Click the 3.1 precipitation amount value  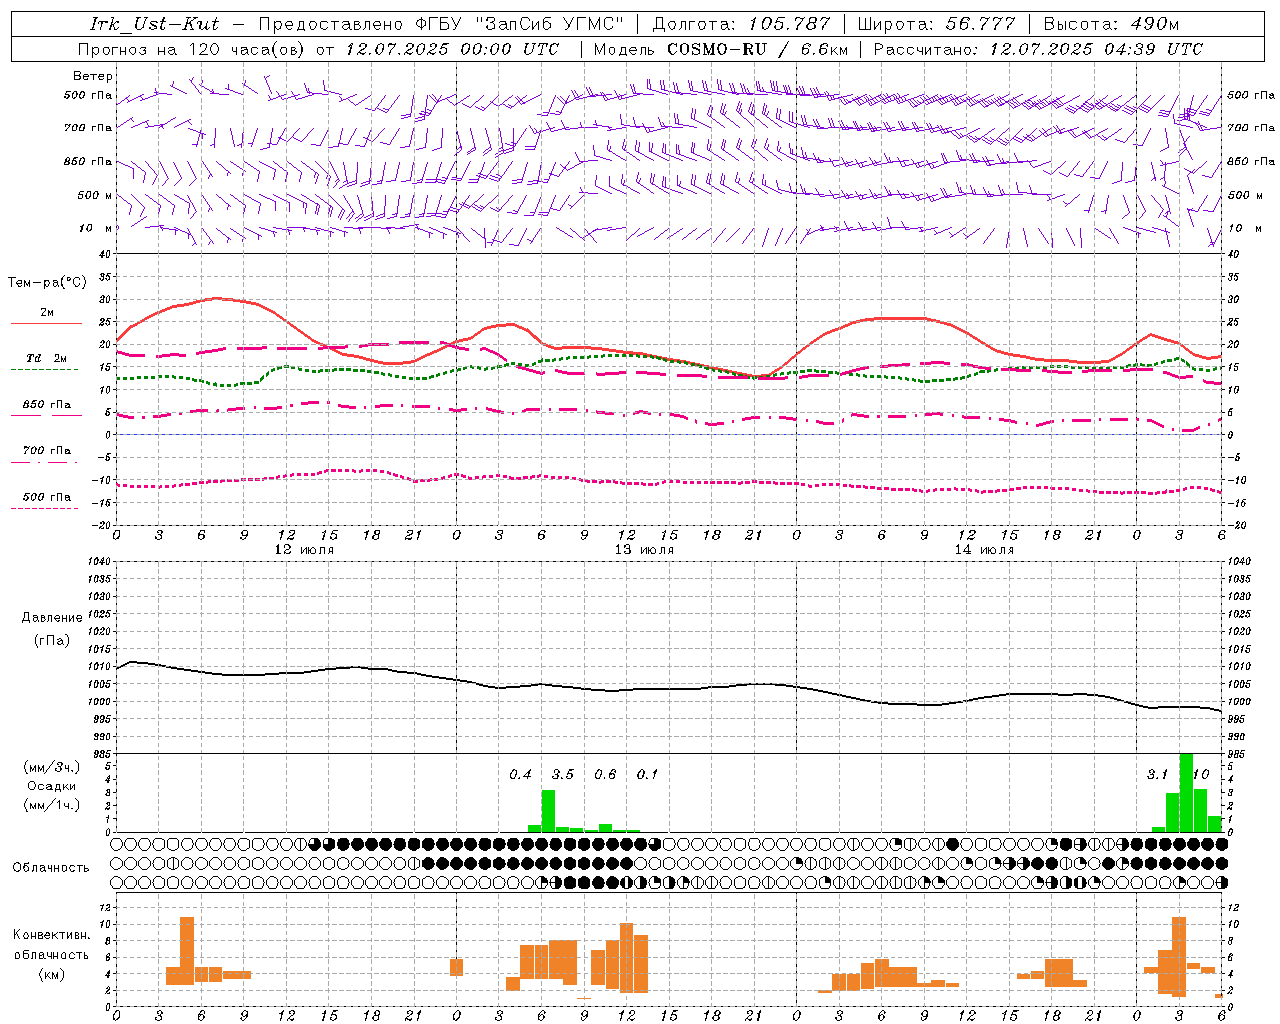coord(1157,774)
